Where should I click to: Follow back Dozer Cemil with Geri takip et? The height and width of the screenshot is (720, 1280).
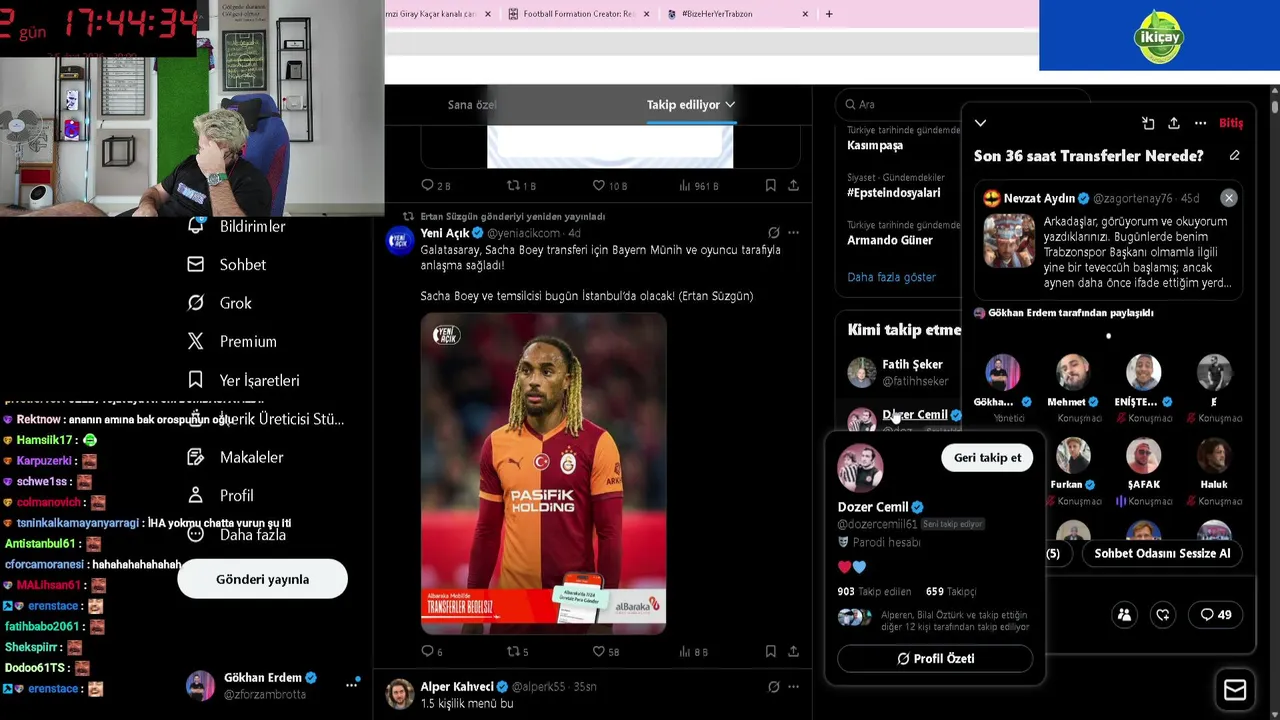(x=987, y=458)
